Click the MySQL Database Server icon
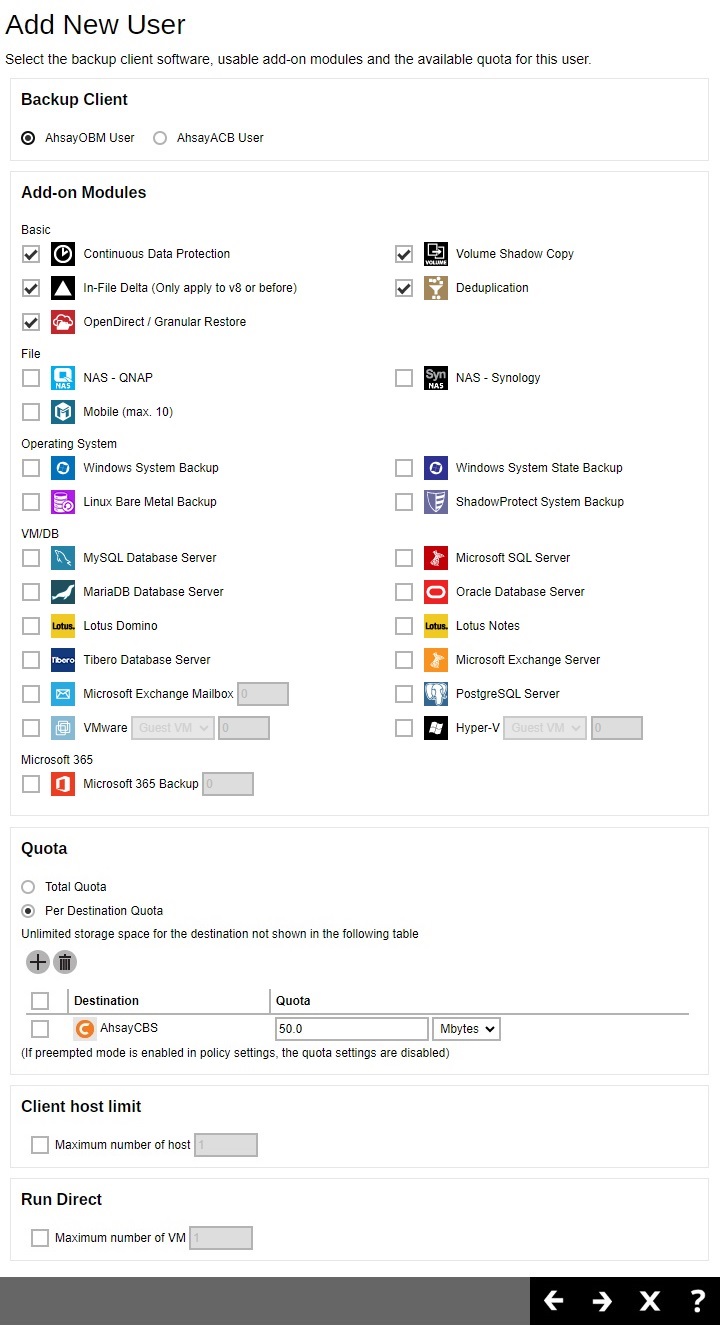This screenshot has height=1325, width=720. [63, 558]
